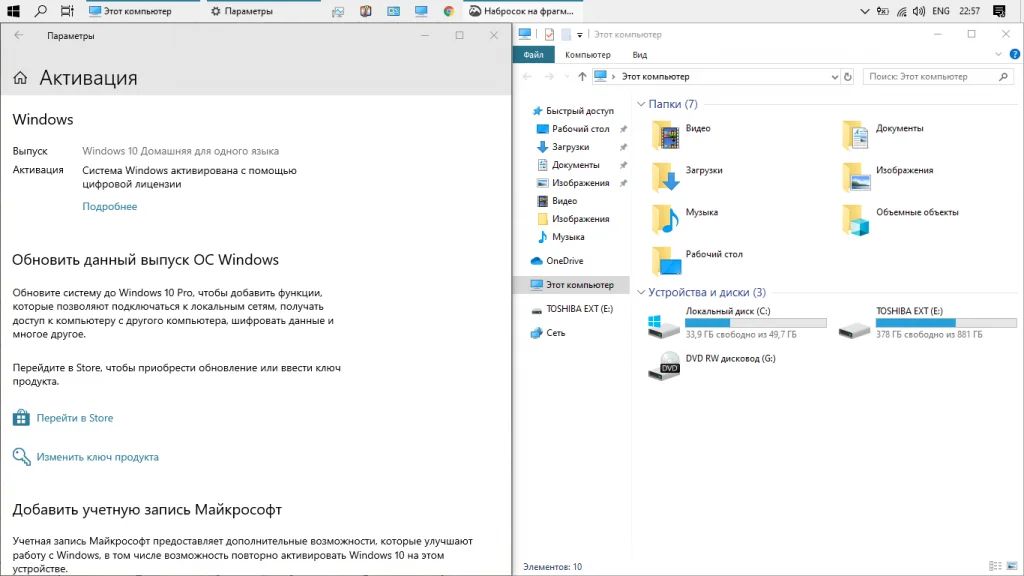The width and height of the screenshot is (1024, 576).
Task: Select the Изображения folder in Папки
Action: pos(888,177)
